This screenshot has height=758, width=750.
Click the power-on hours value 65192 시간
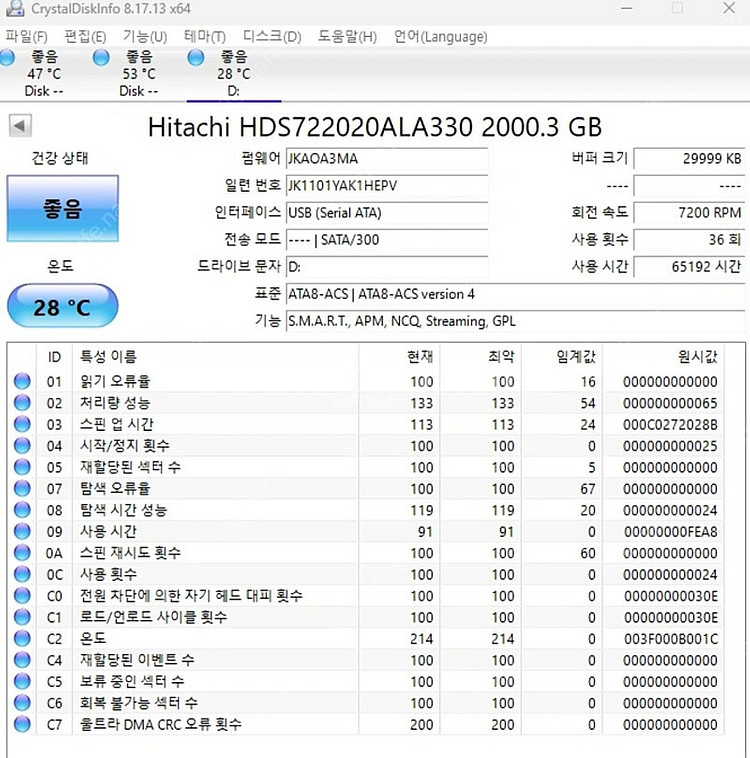point(689,267)
